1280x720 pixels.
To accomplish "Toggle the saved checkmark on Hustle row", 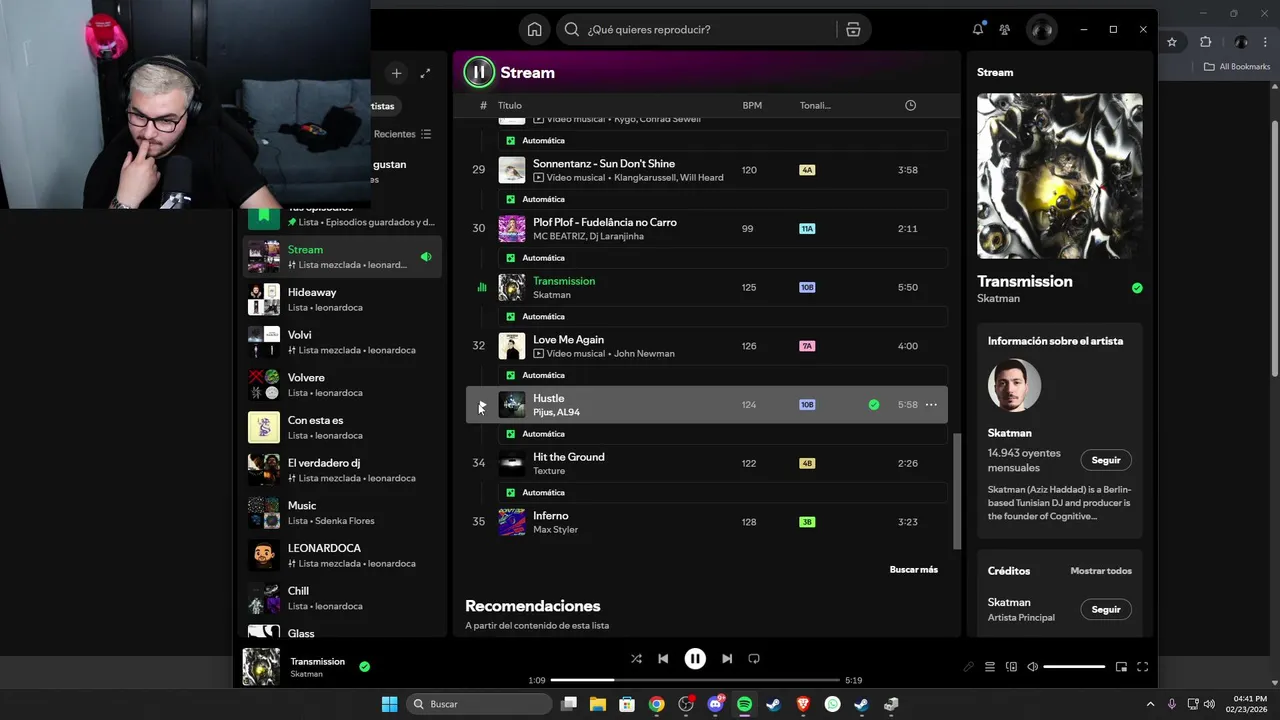I will pos(874,405).
